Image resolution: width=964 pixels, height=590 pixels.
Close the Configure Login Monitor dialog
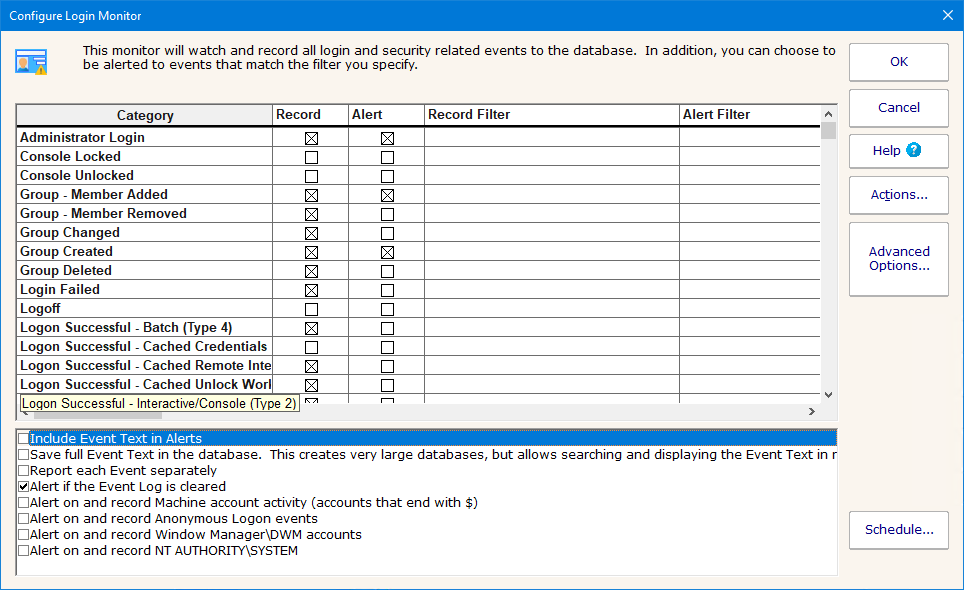[x=947, y=15]
